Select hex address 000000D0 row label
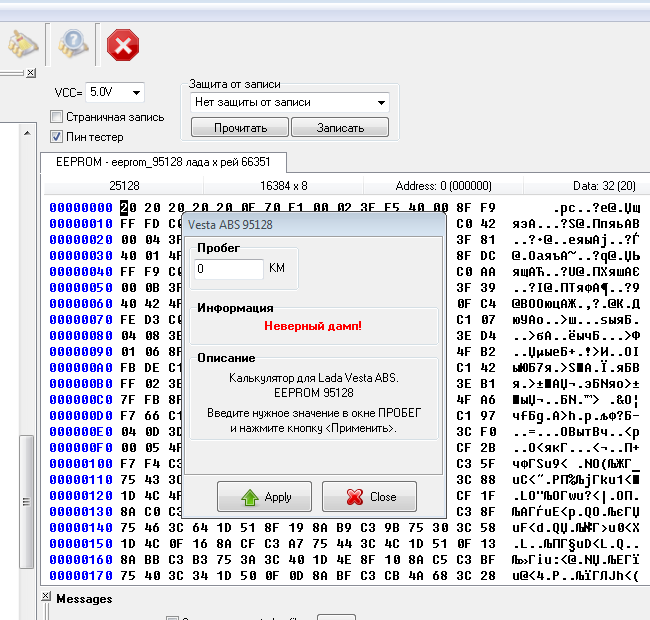Viewport: 650px width, 620px height. pos(81,416)
